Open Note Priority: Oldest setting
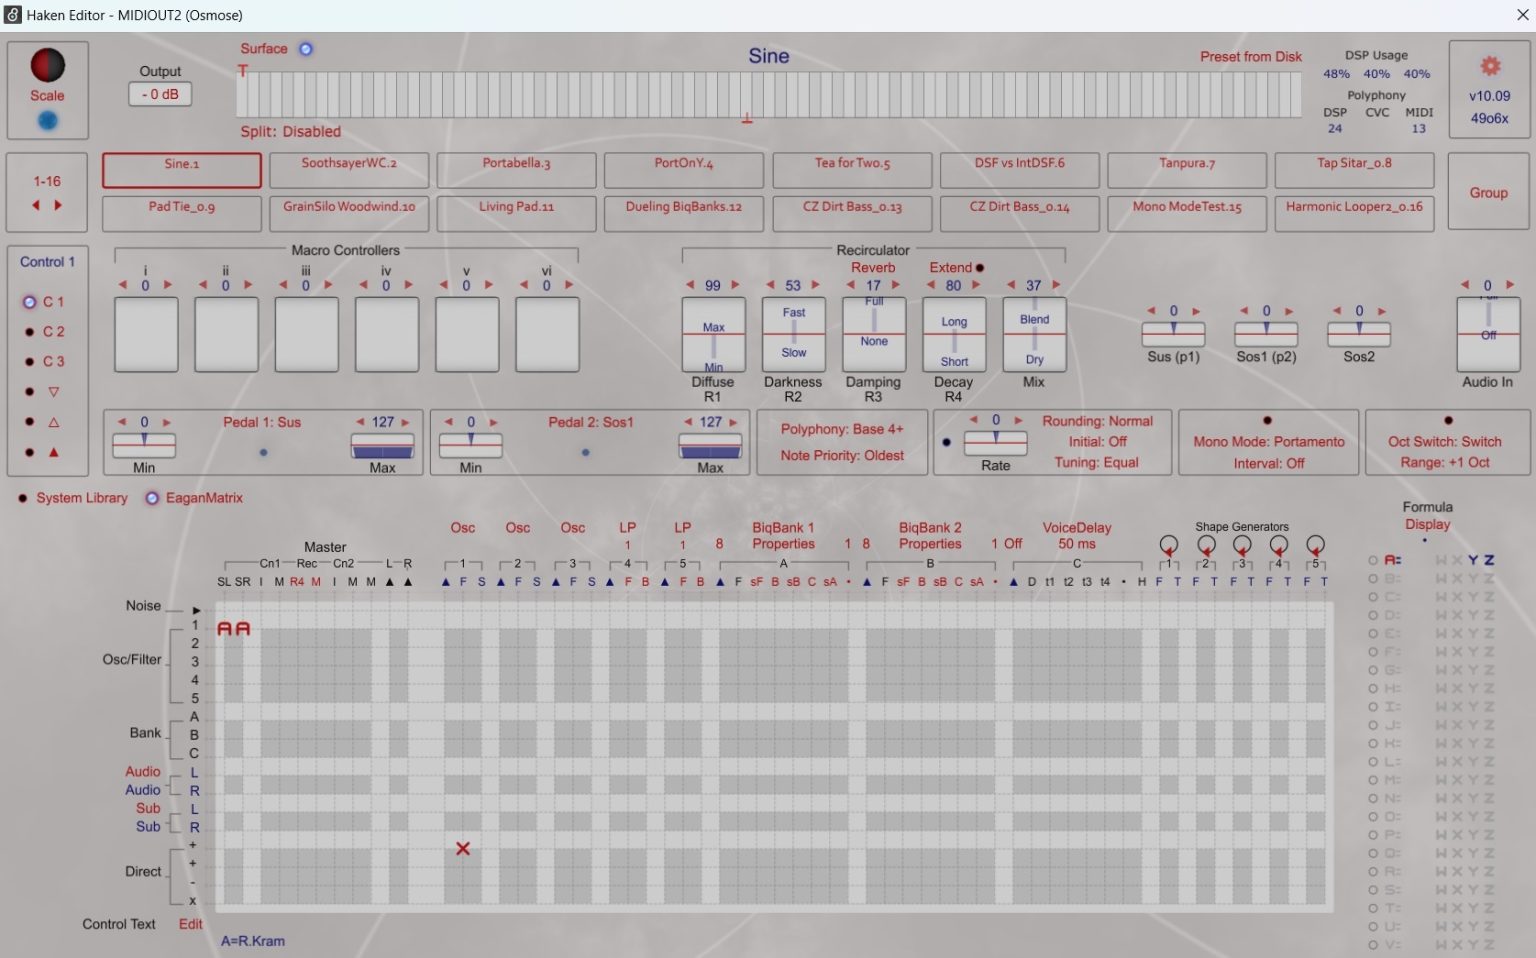Screen dimensions: 1536x958 tap(842, 455)
